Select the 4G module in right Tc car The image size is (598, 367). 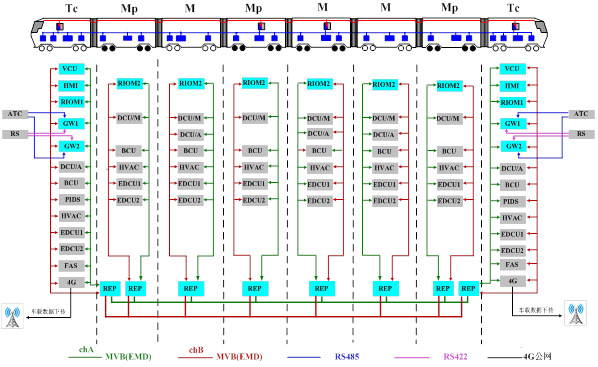point(513,281)
